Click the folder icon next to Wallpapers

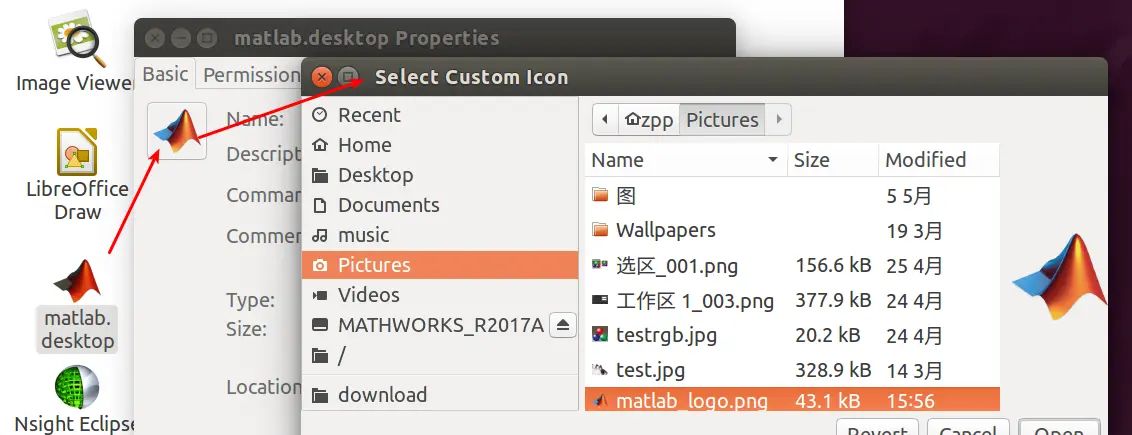[600, 230]
